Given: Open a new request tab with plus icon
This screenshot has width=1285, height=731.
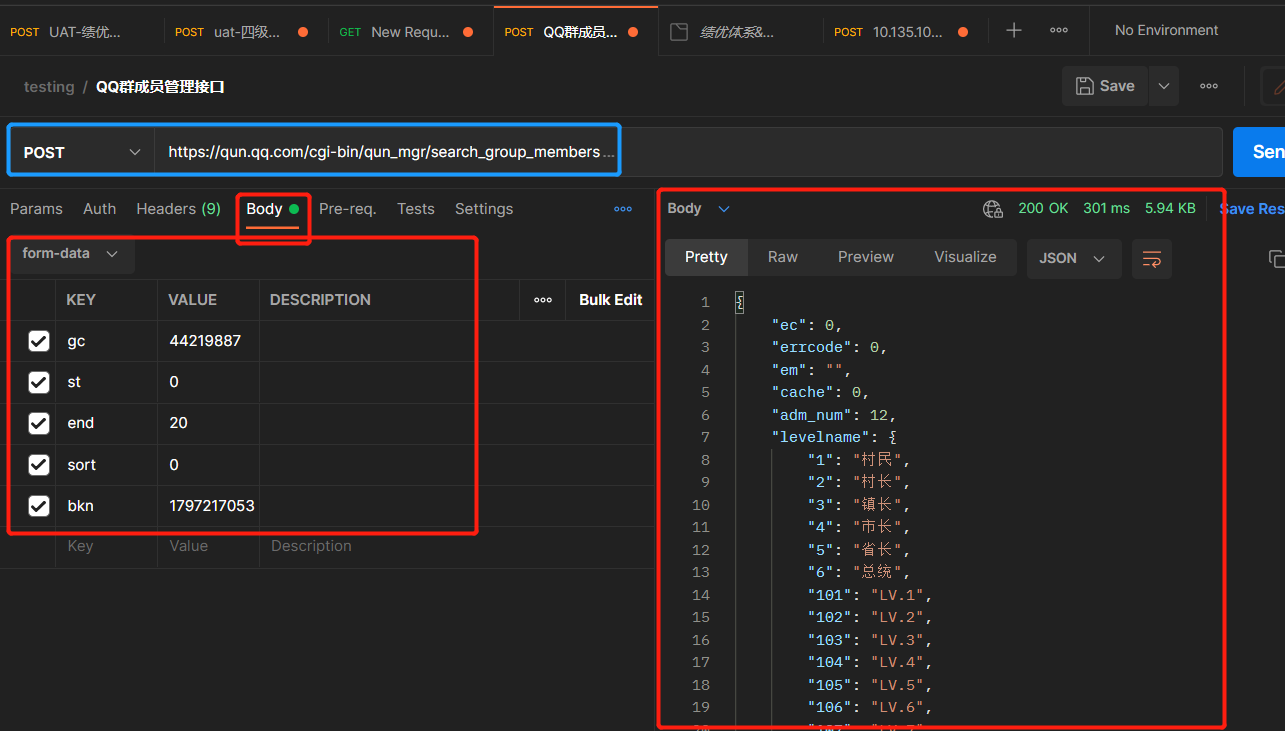Looking at the screenshot, I should (1013, 31).
